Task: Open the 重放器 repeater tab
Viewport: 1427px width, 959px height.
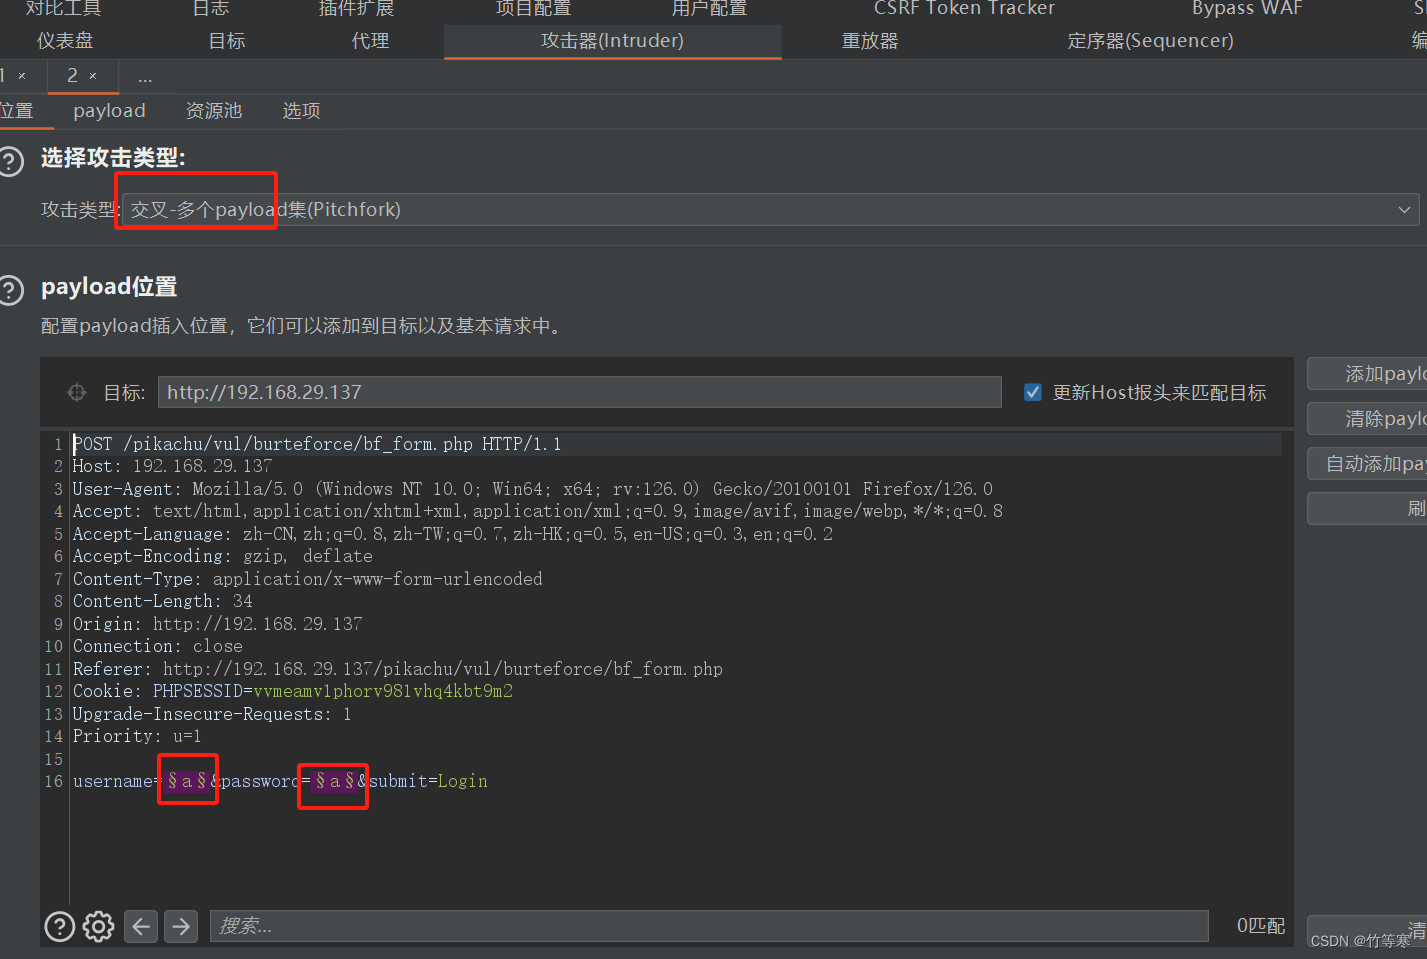Action: 870,41
